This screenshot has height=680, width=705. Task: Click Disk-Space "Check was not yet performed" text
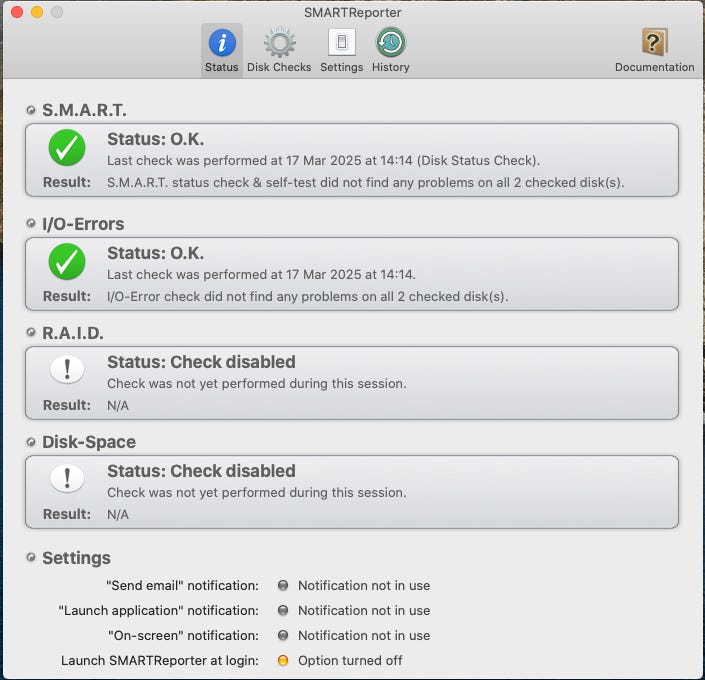[x=257, y=492]
